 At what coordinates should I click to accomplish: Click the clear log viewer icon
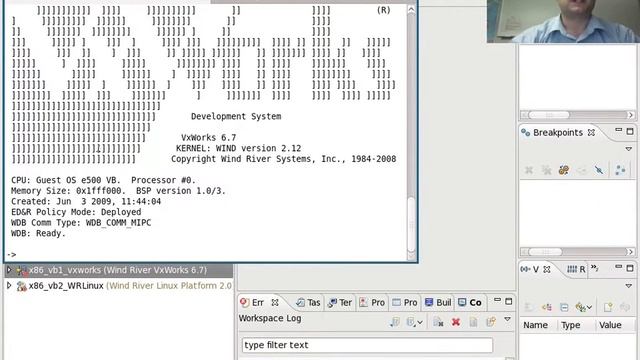[438, 322]
